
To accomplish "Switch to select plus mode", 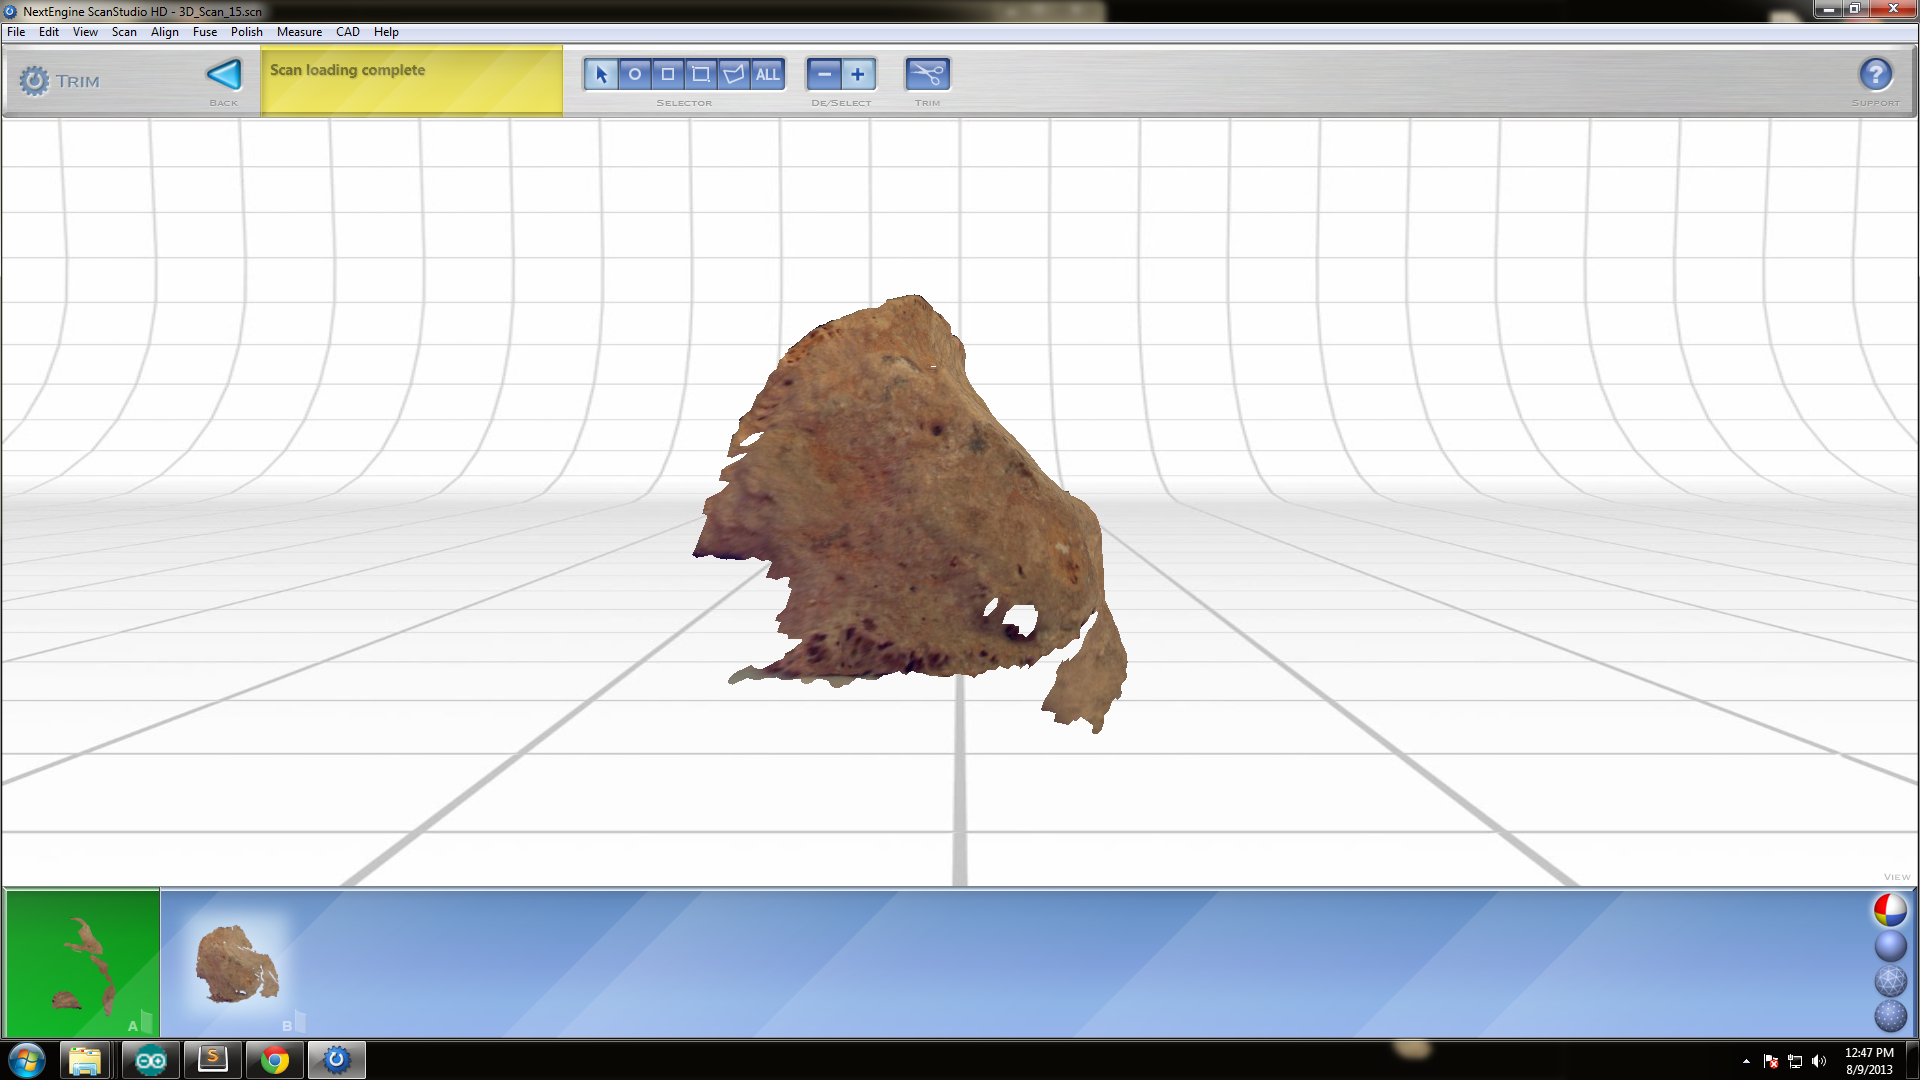I will coord(858,74).
